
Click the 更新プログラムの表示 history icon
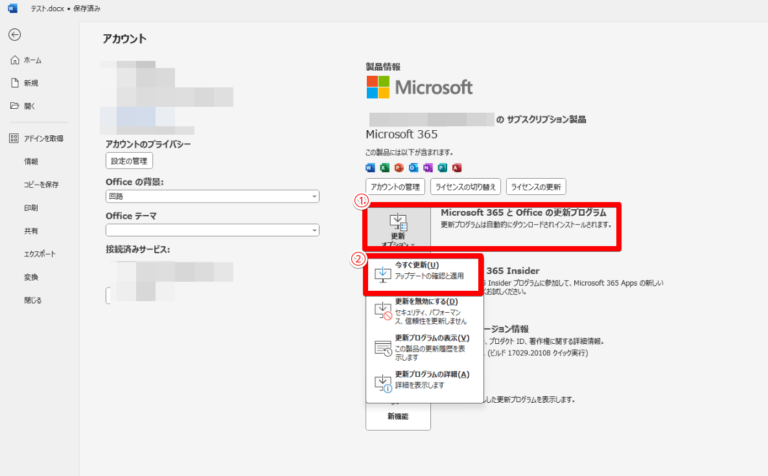383,347
